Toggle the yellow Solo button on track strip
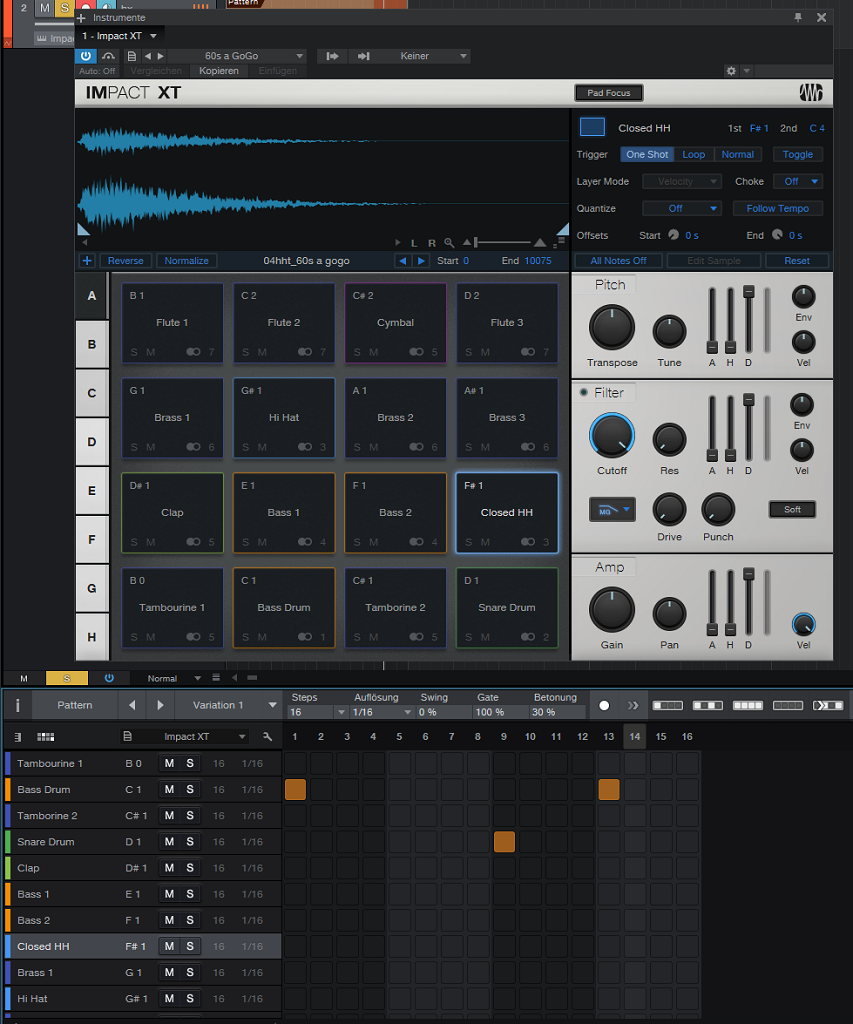The width and height of the screenshot is (853, 1024). pyautogui.click(x=67, y=679)
